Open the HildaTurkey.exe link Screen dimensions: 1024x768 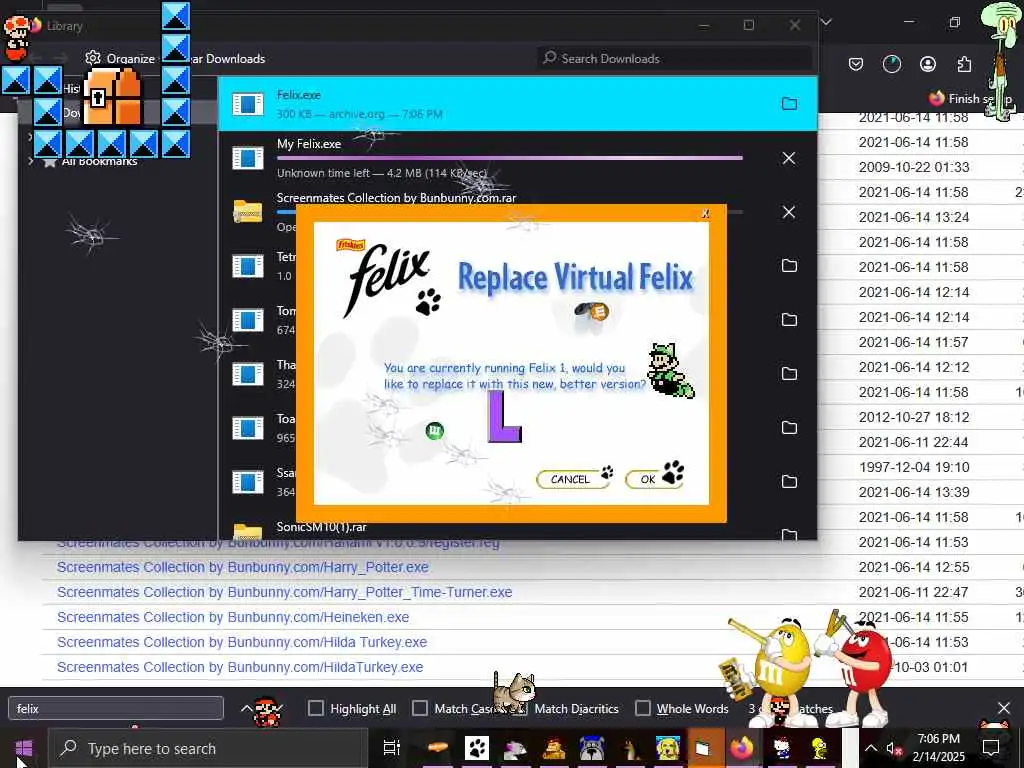tap(240, 667)
